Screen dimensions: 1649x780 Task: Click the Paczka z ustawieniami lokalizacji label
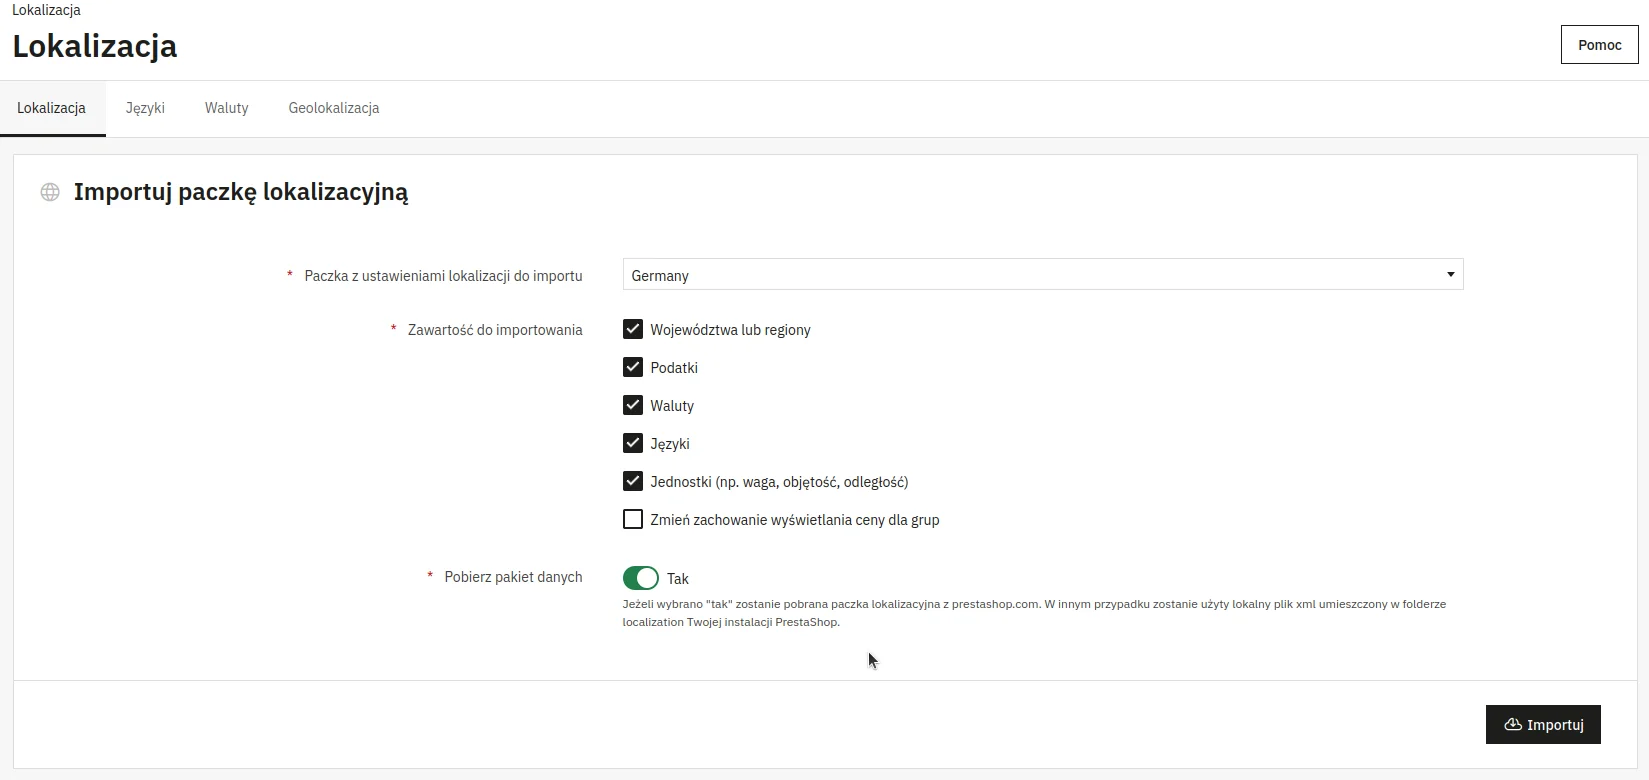(x=443, y=276)
